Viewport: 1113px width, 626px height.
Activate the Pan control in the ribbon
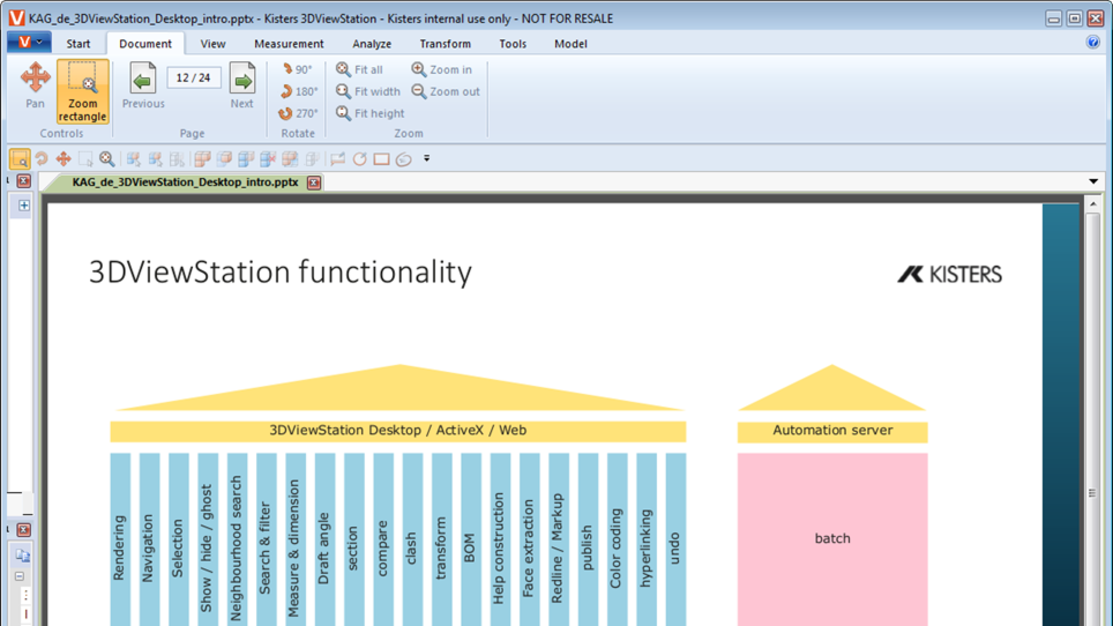click(x=35, y=86)
